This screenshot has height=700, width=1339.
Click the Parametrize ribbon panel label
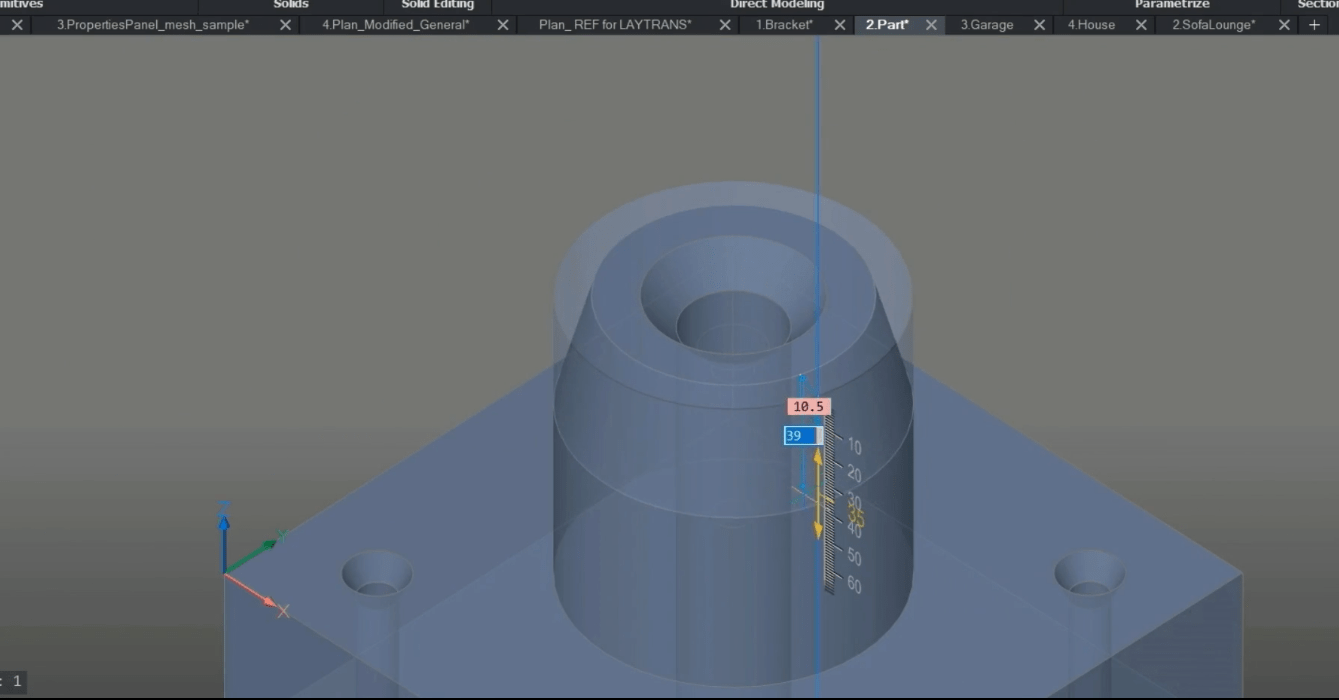tap(1172, 5)
